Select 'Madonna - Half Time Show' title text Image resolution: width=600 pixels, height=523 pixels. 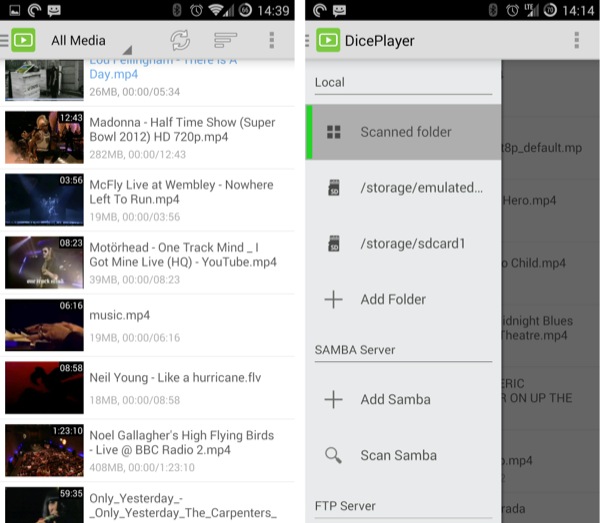[x=182, y=130]
